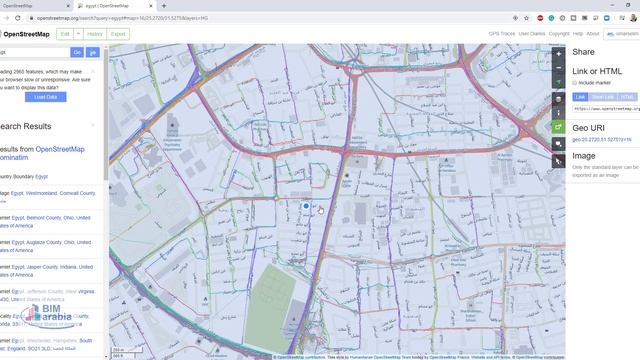The width and height of the screenshot is (640, 360).
Task: Close the Search Results sidebar with X
Action: point(93,125)
